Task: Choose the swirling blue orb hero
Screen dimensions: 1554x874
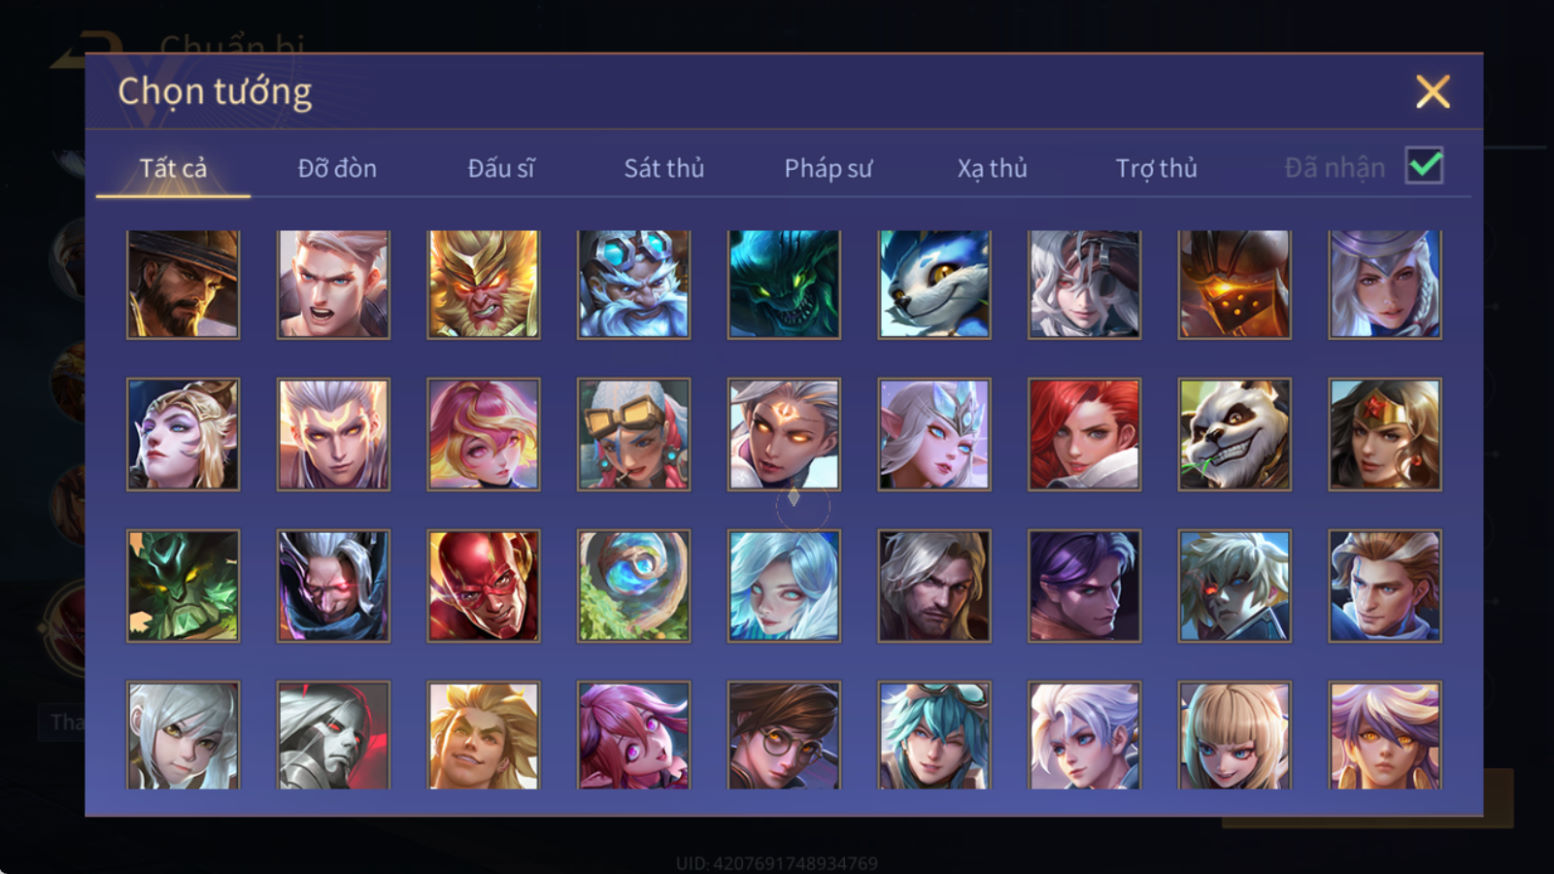Action: coord(633,585)
